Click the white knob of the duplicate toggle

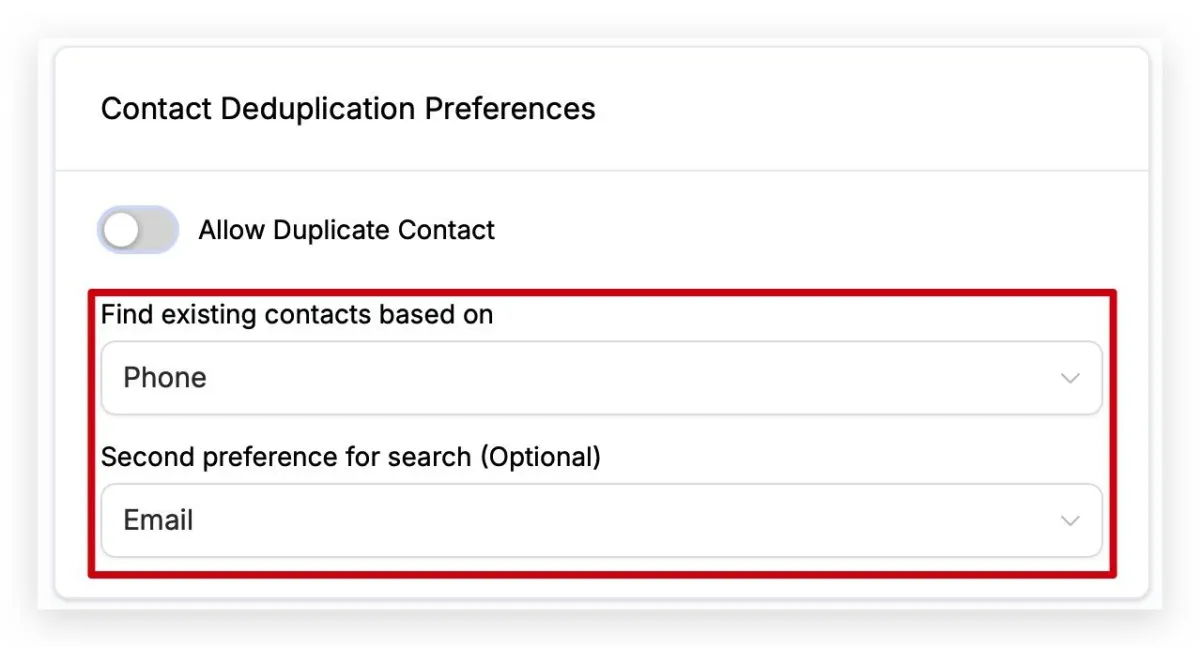[123, 231]
